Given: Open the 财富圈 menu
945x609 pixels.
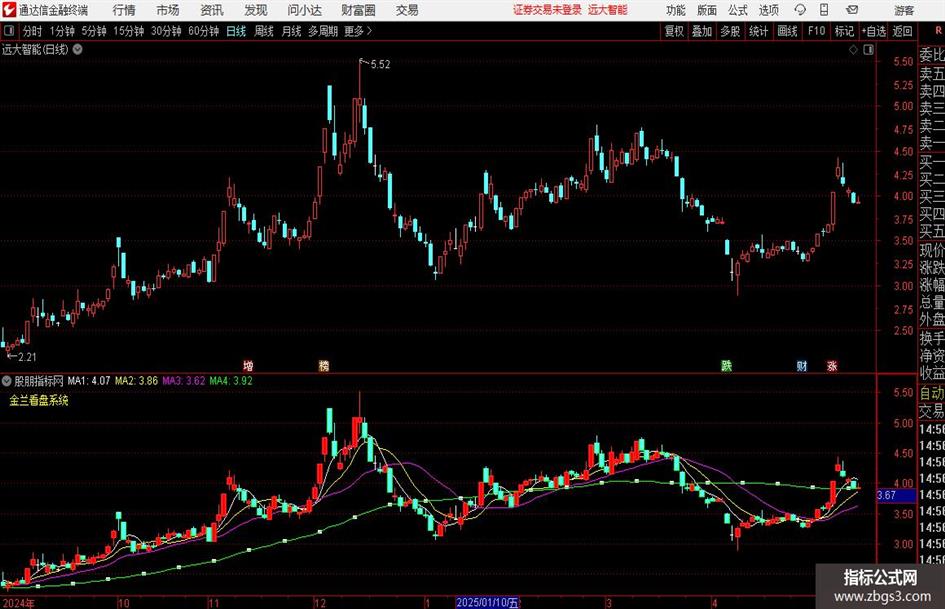Looking at the screenshot, I should coord(358,10).
